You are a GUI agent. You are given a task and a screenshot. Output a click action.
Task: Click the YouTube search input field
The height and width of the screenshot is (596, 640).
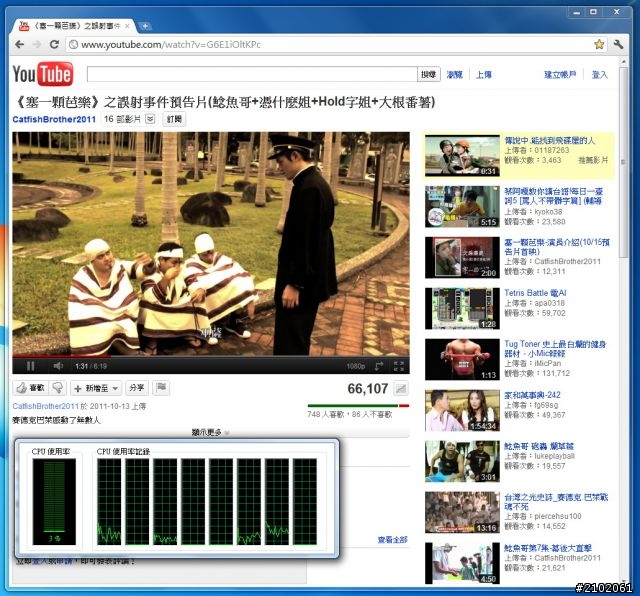tap(252, 74)
